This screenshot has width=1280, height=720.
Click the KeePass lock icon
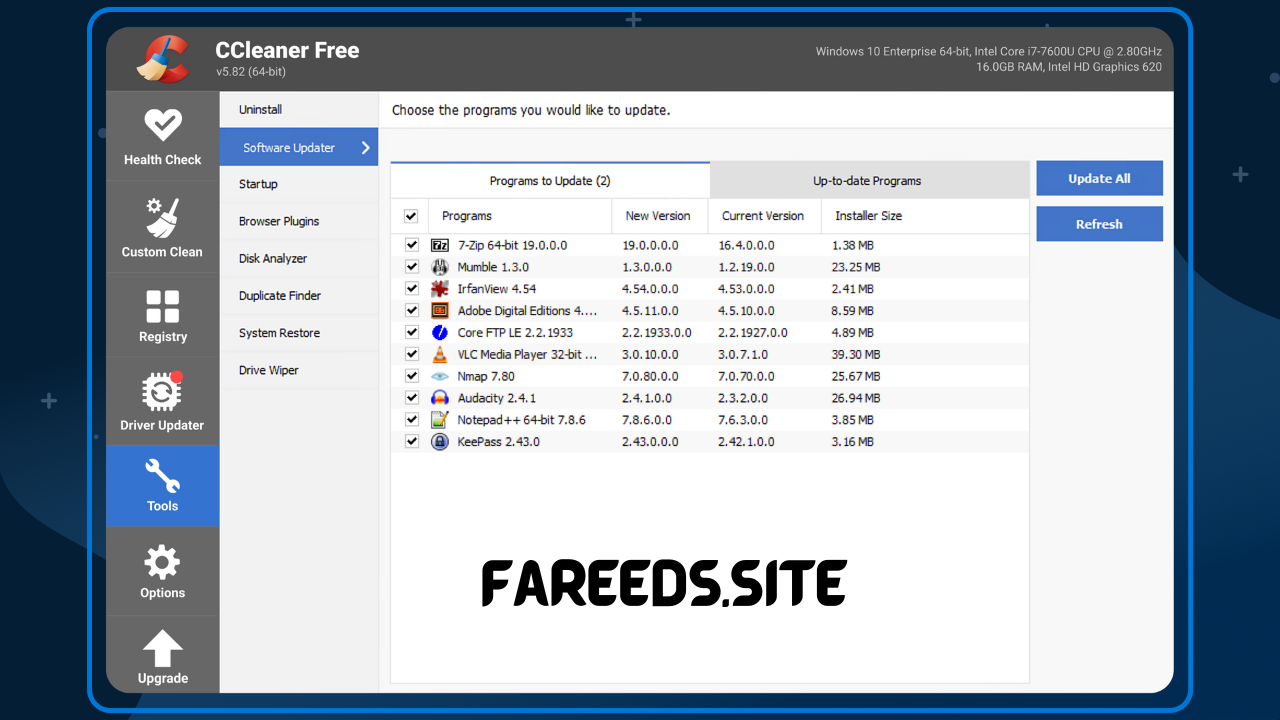(x=440, y=441)
